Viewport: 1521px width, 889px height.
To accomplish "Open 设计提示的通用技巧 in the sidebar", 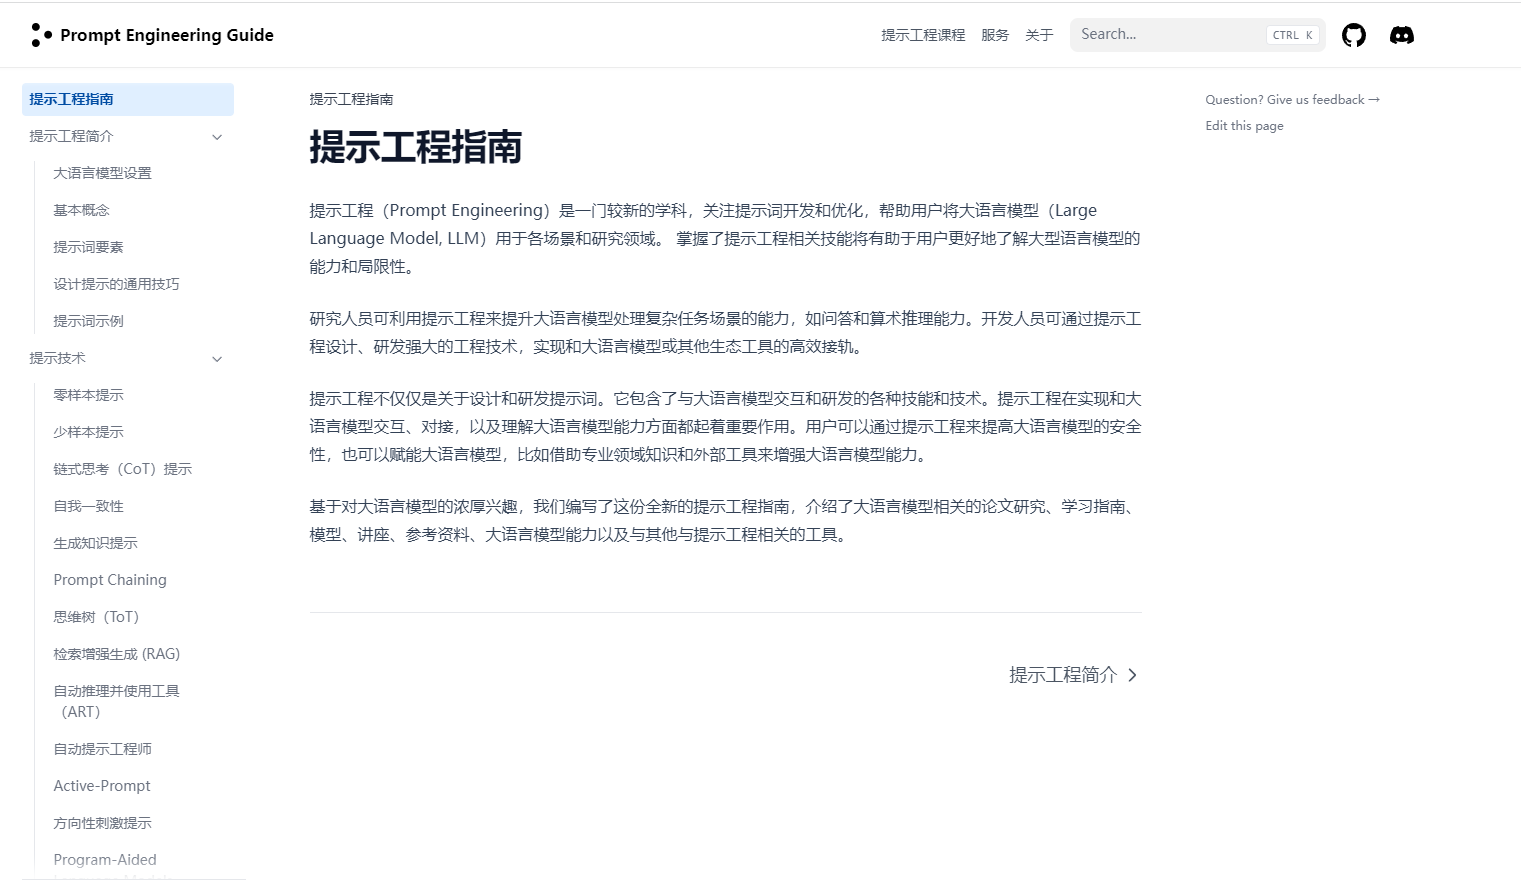I will [116, 284].
